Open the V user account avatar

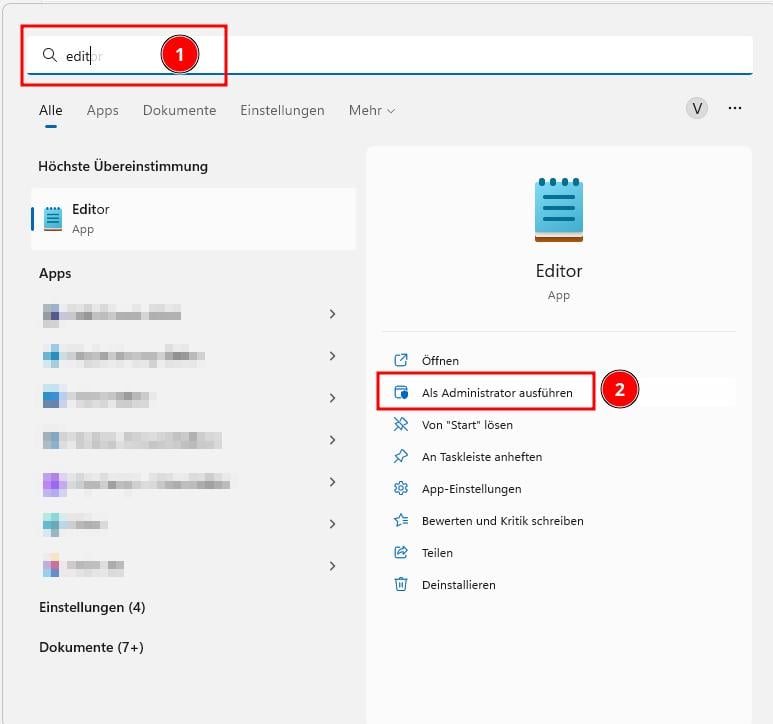tap(697, 108)
